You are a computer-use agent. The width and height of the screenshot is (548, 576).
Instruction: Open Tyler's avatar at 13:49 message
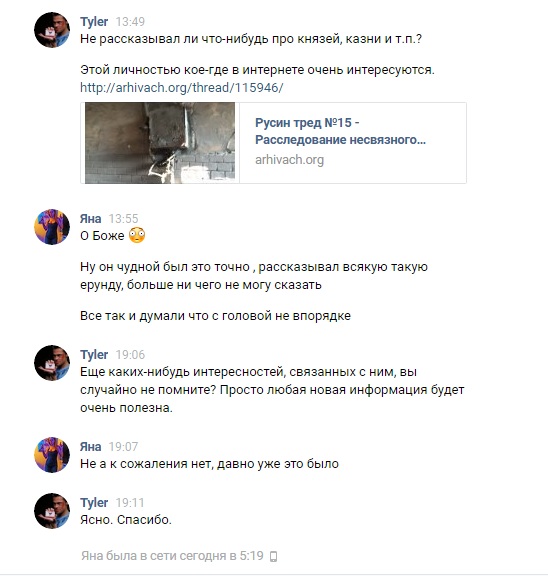coord(52,30)
